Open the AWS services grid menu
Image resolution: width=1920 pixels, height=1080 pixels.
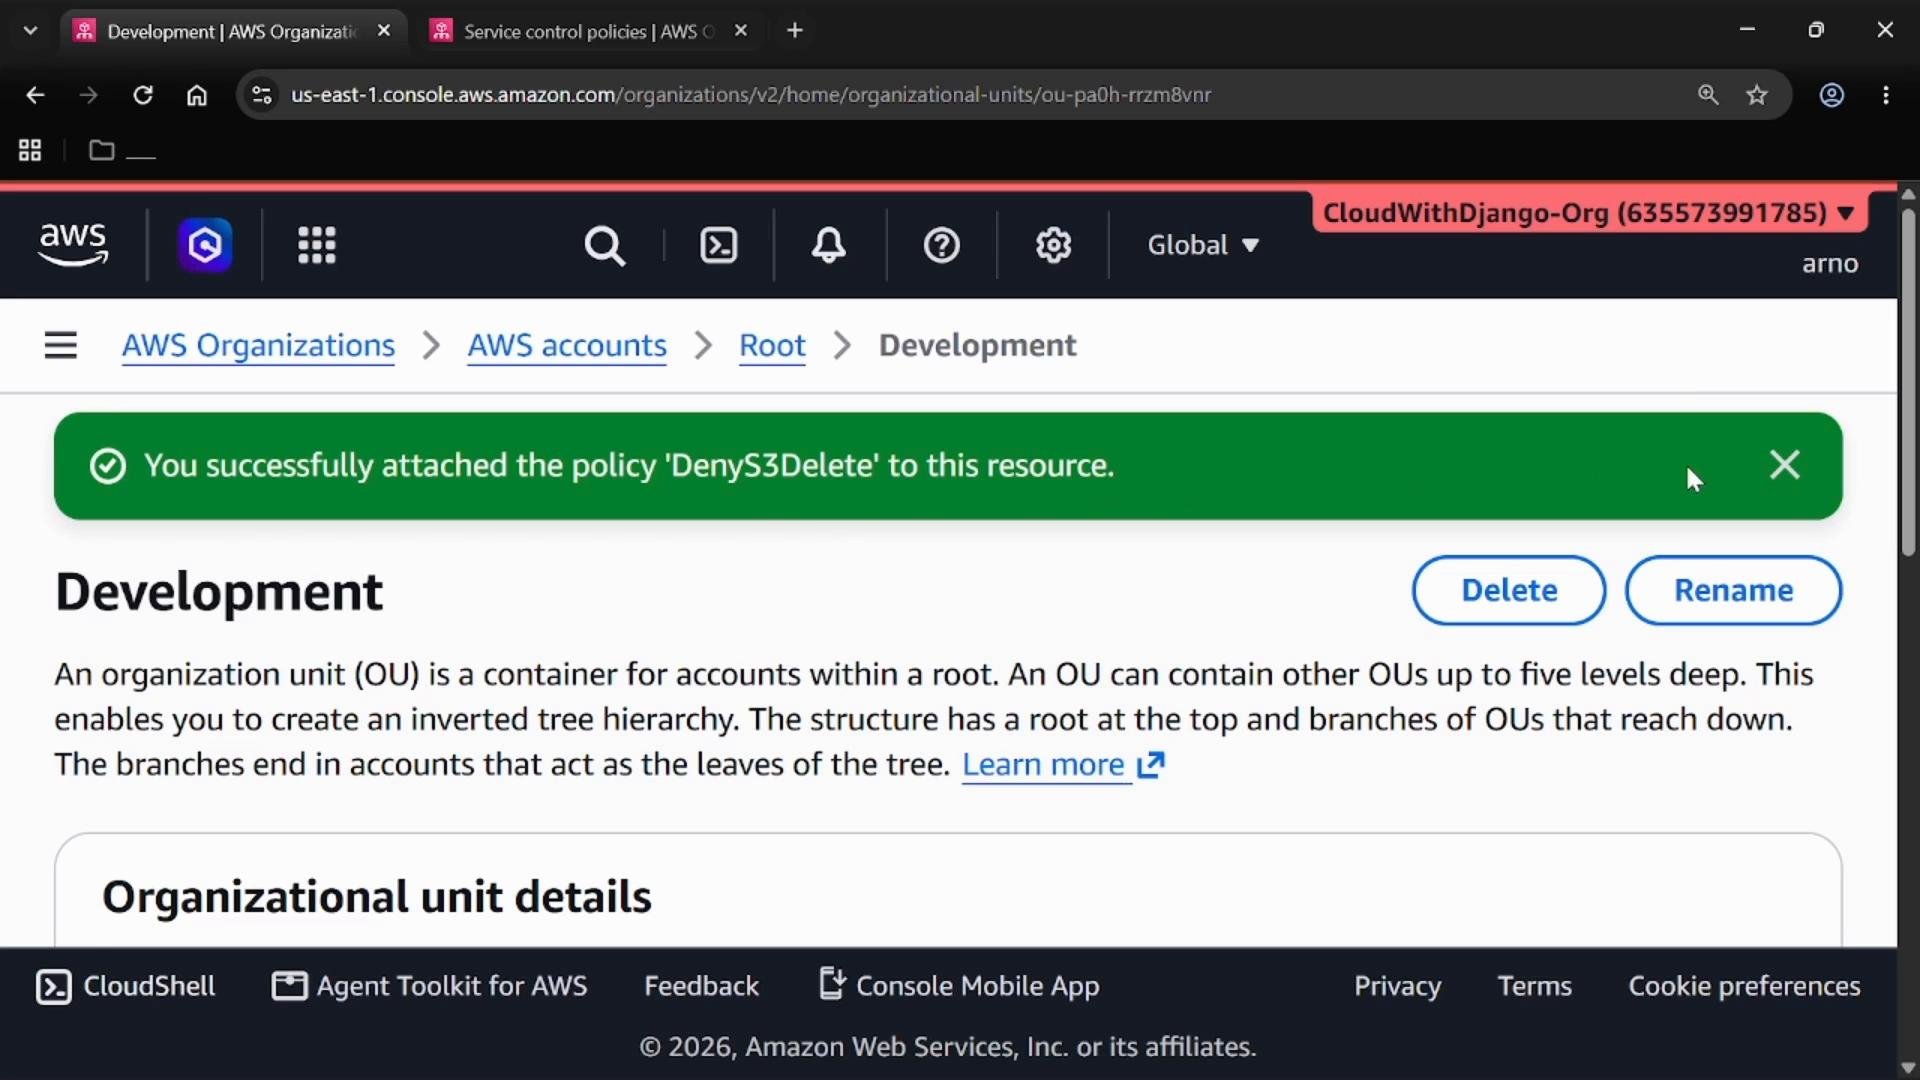[x=317, y=245]
